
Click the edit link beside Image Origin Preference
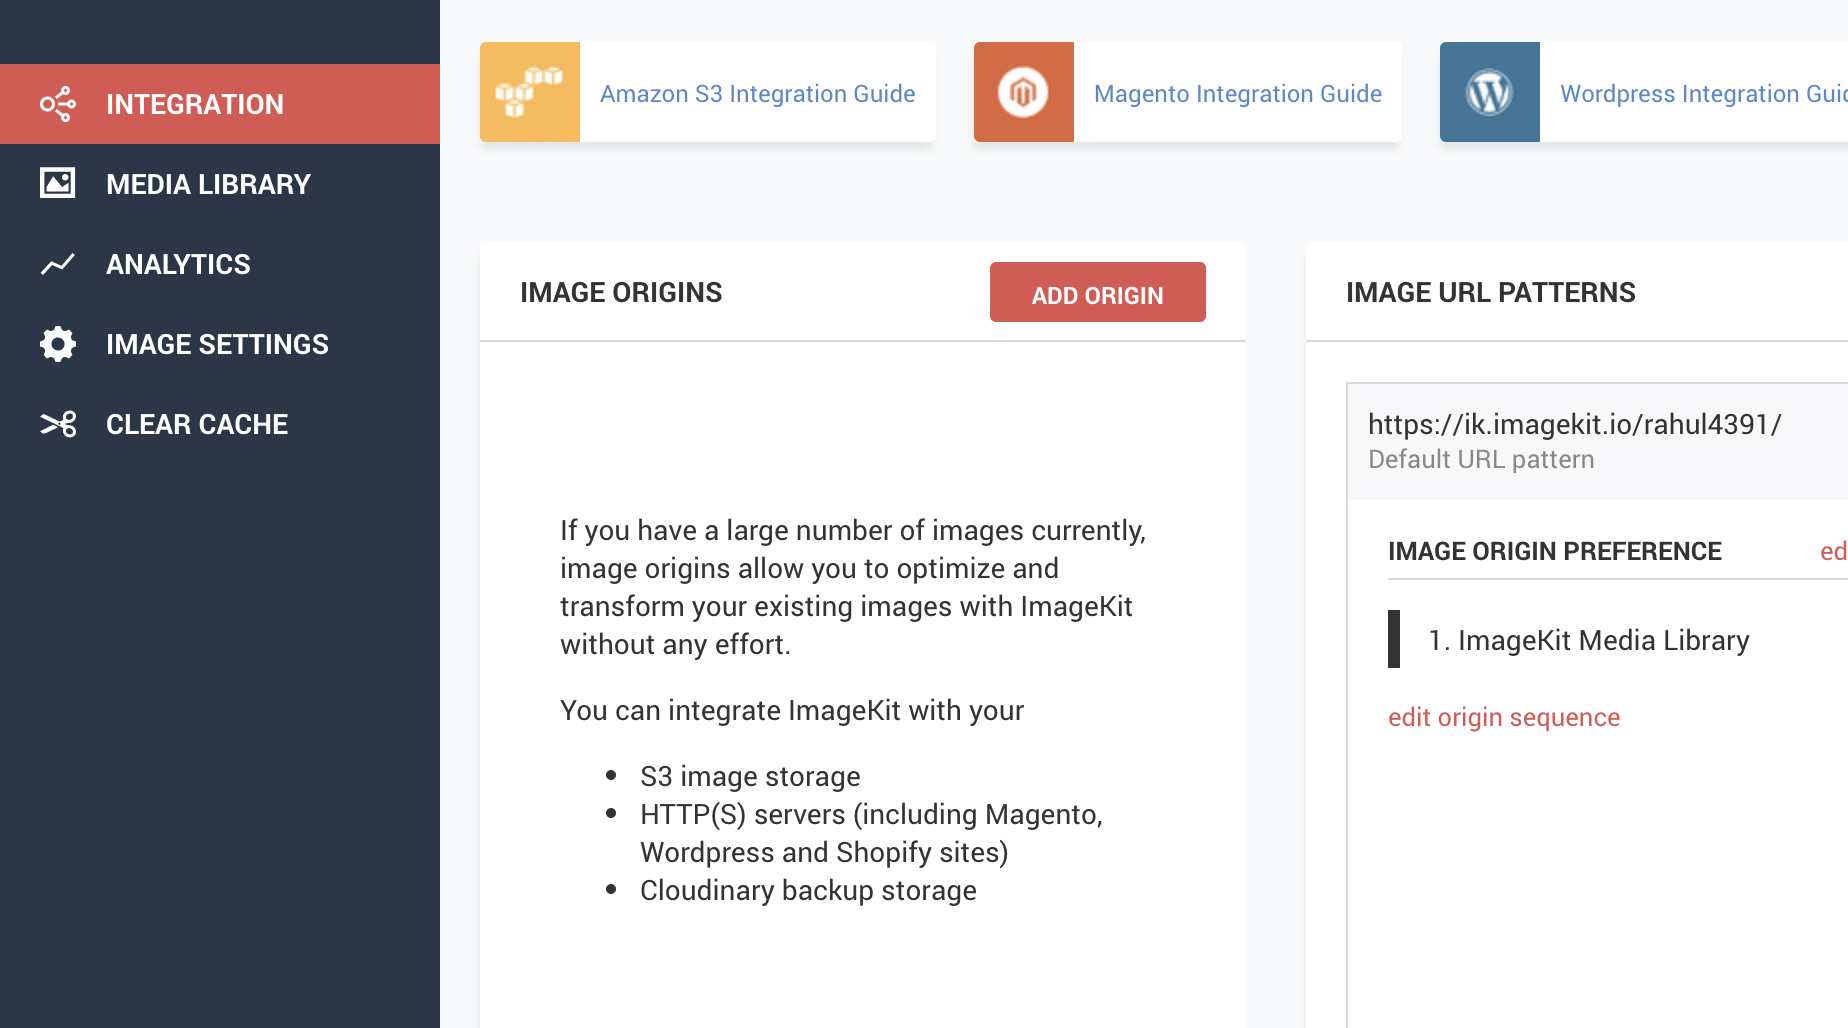[1834, 551]
